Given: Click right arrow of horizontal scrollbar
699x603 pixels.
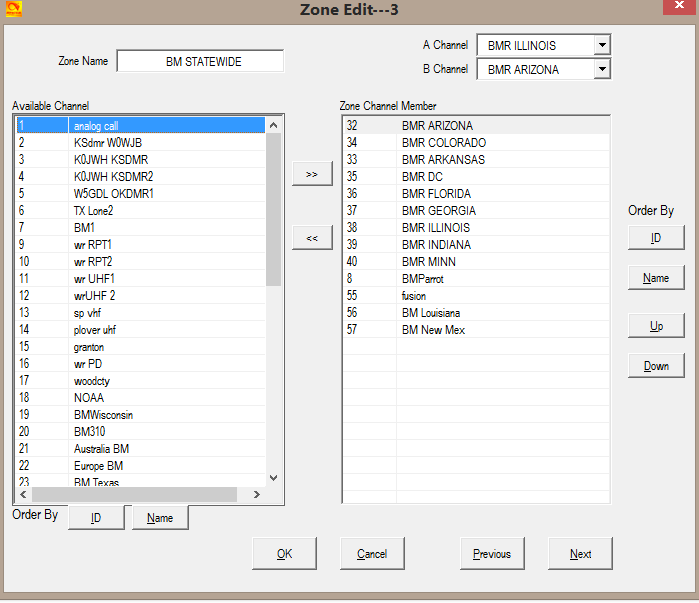Looking at the screenshot, I should [x=256, y=494].
